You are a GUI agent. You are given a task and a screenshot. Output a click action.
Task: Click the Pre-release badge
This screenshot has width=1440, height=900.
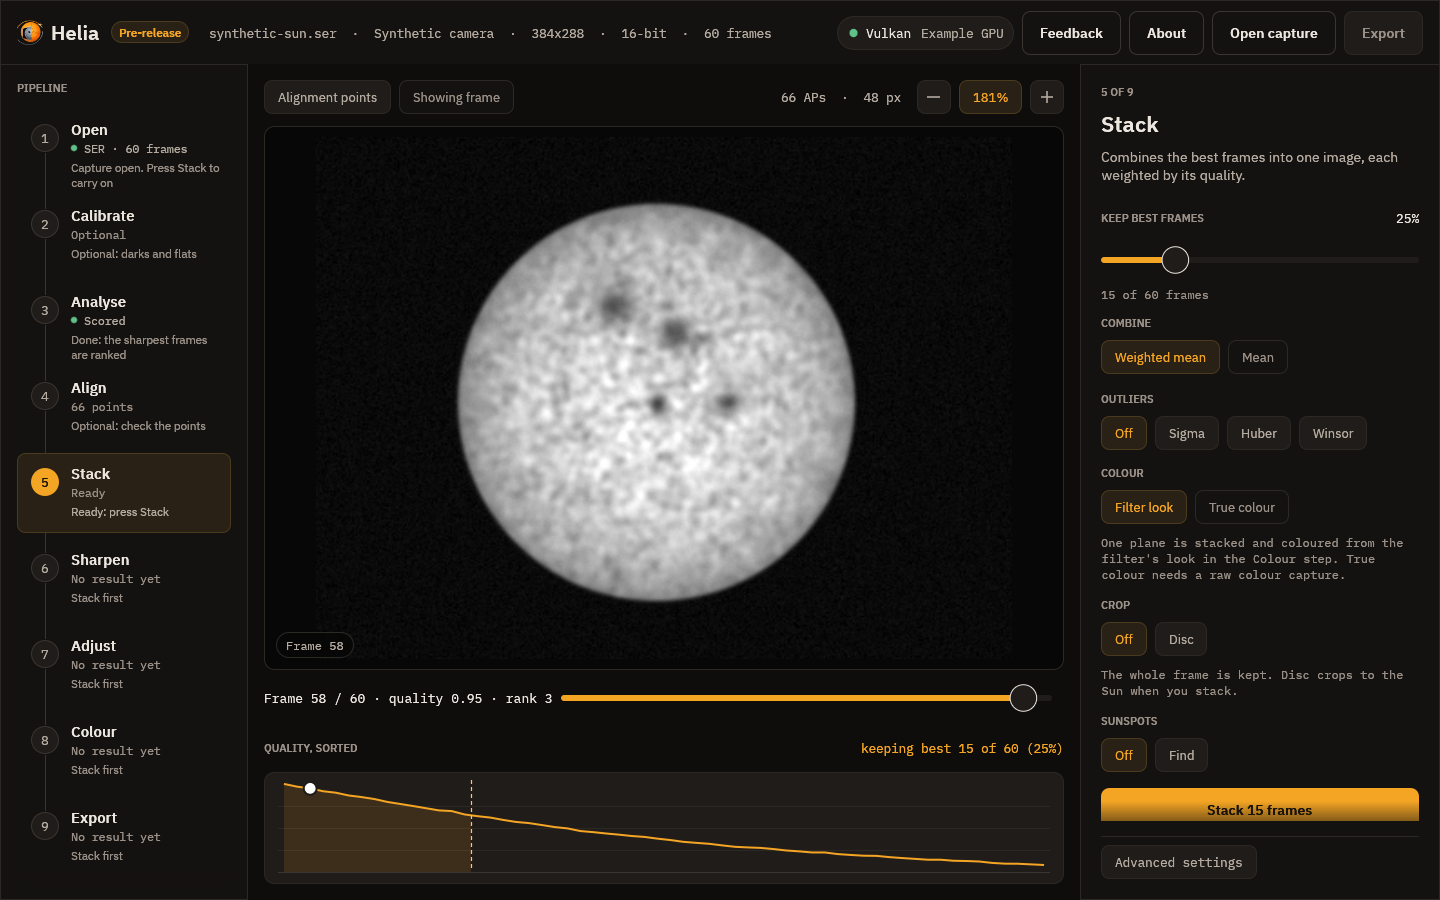coord(150,33)
